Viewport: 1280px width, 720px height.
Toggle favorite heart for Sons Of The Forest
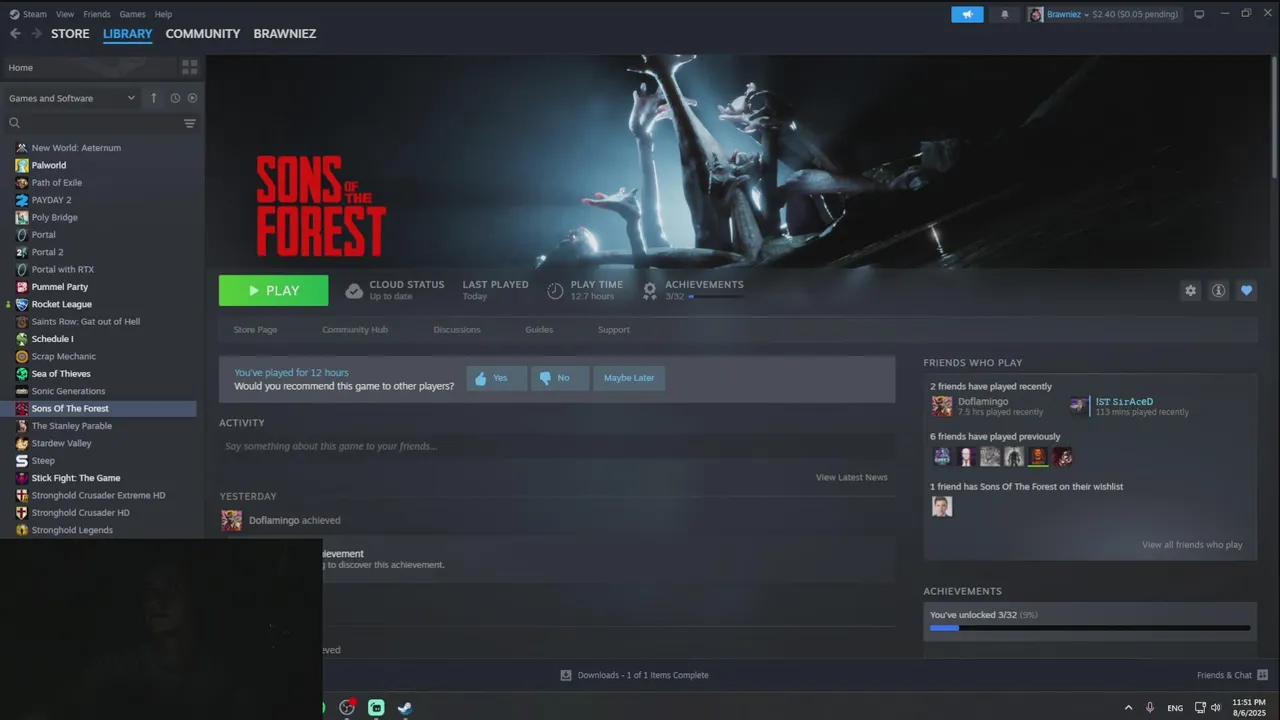1246,290
